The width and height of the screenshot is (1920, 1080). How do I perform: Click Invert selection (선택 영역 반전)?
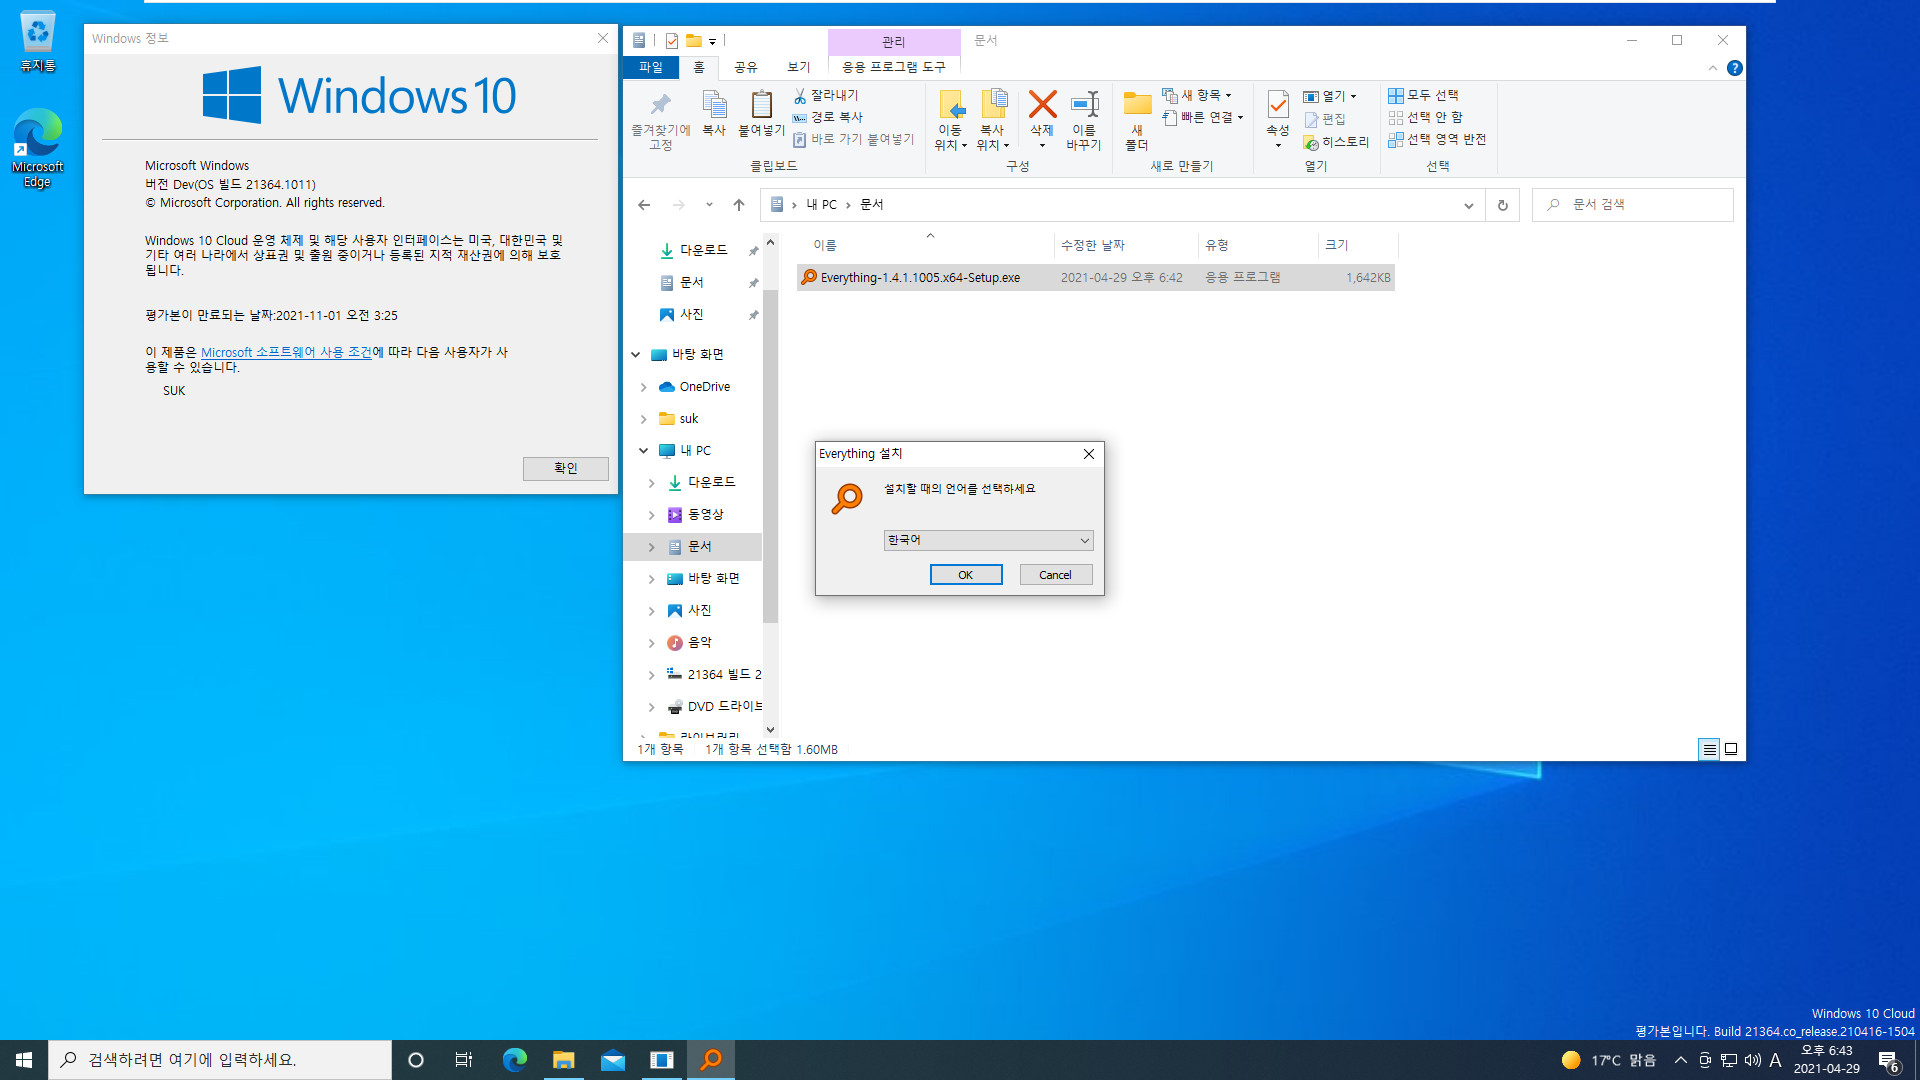pyautogui.click(x=1437, y=139)
